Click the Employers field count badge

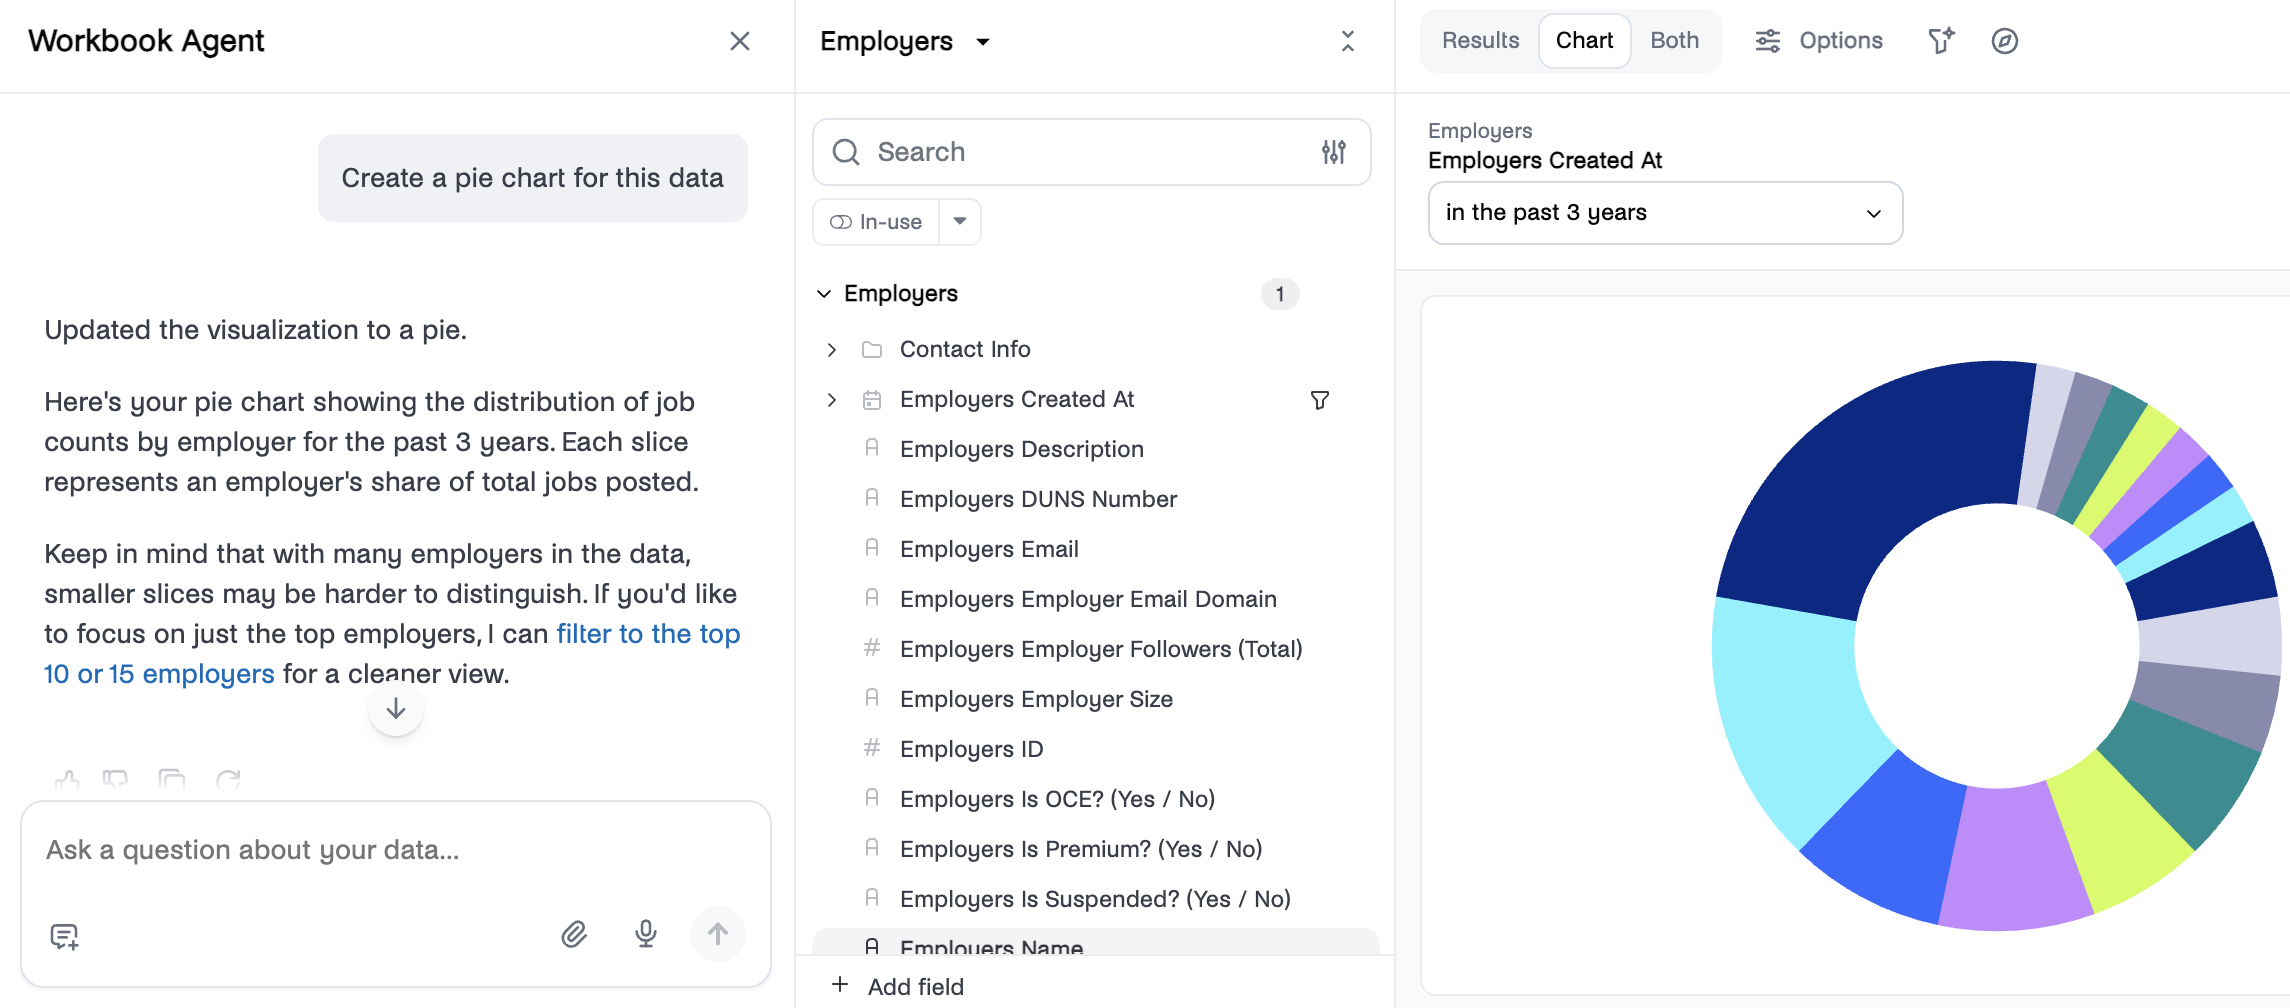tap(1279, 294)
